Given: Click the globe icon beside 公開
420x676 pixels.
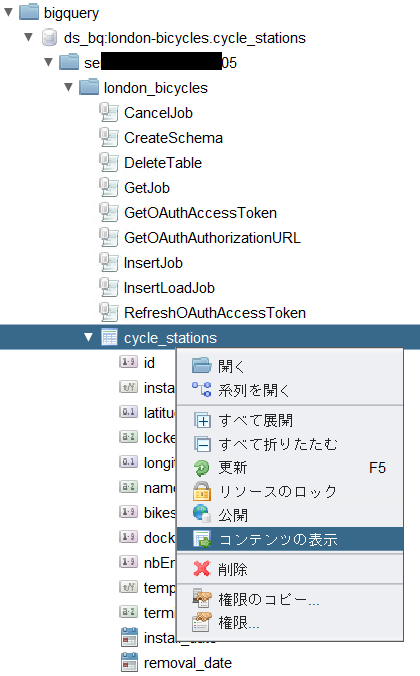Looking at the screenshot, I should tap(201, 514).
